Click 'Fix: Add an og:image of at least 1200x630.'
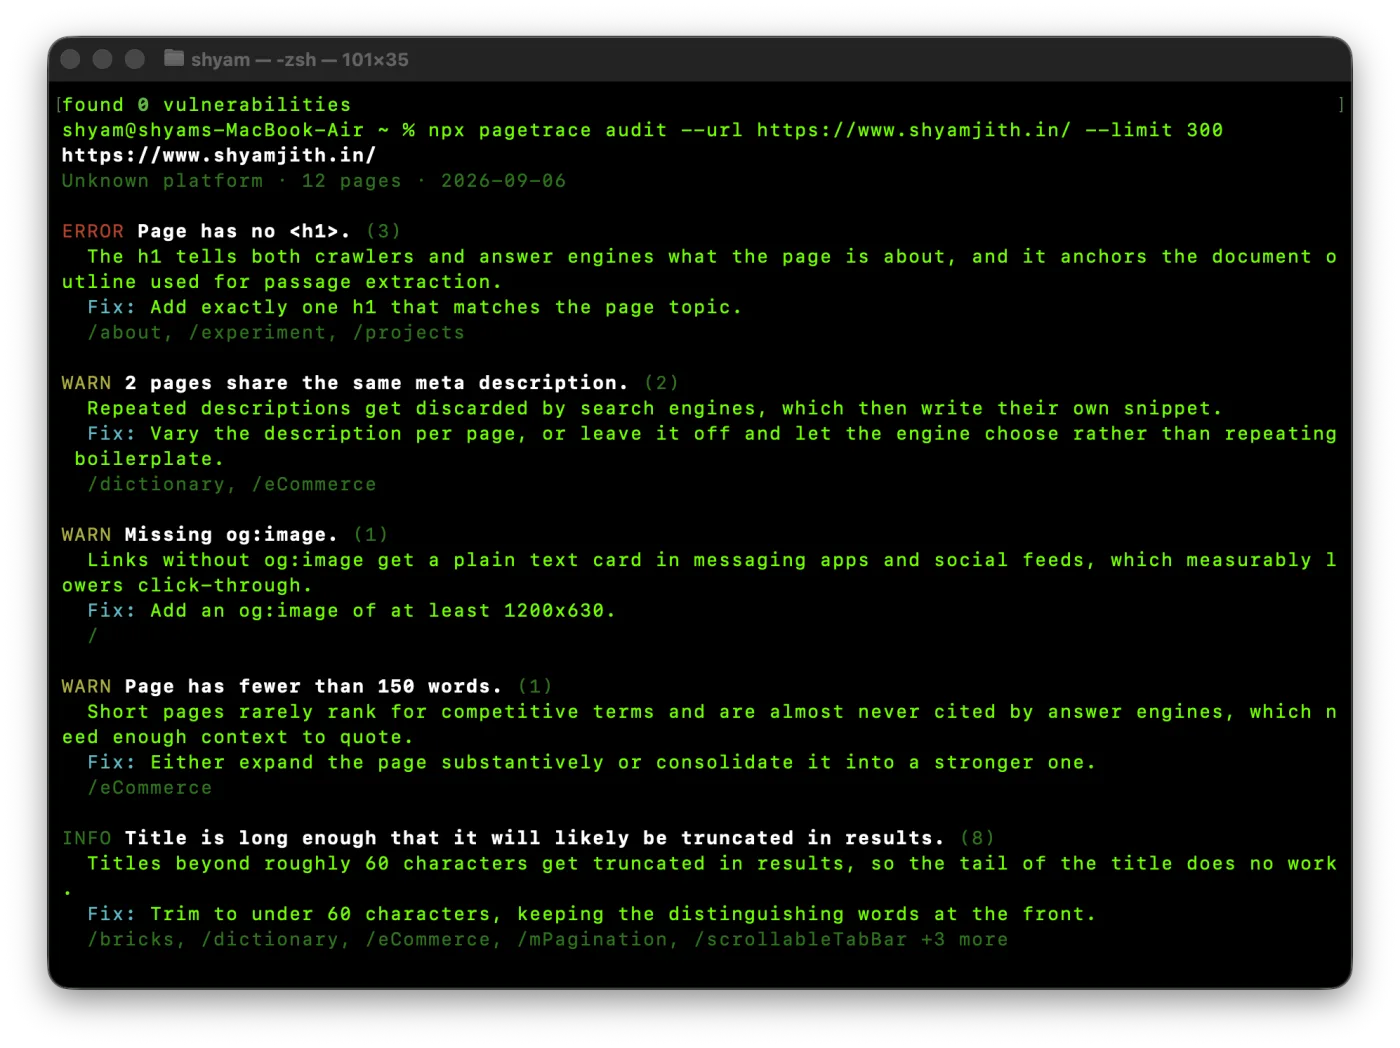1400x1048 pixels. pyautogui.click(x=351, y=610)
